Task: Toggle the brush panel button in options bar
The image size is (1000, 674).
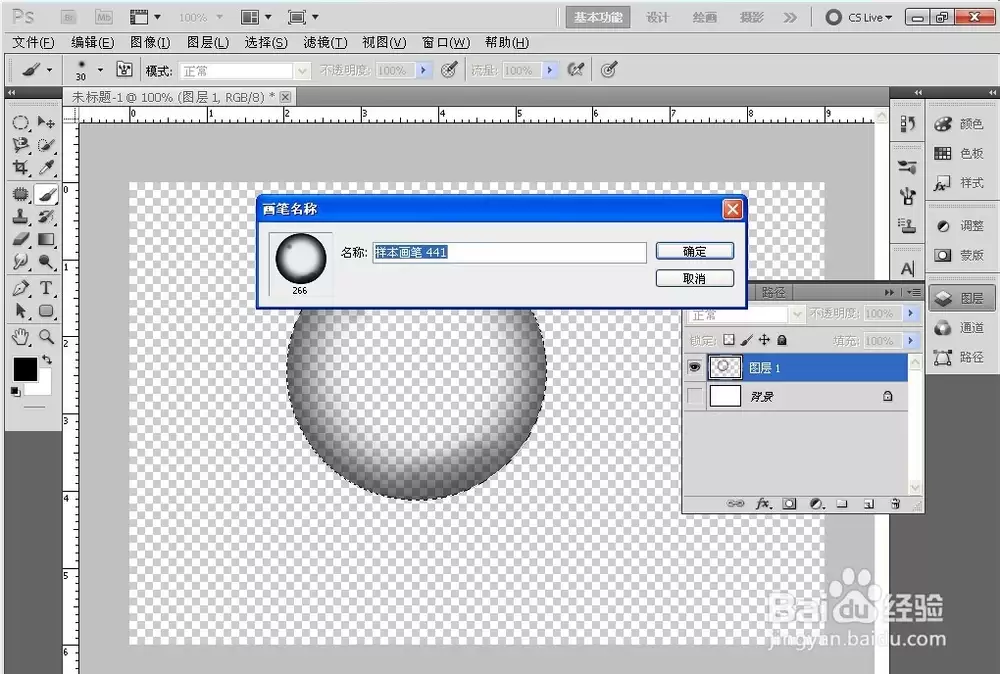Action: (124, 70)
